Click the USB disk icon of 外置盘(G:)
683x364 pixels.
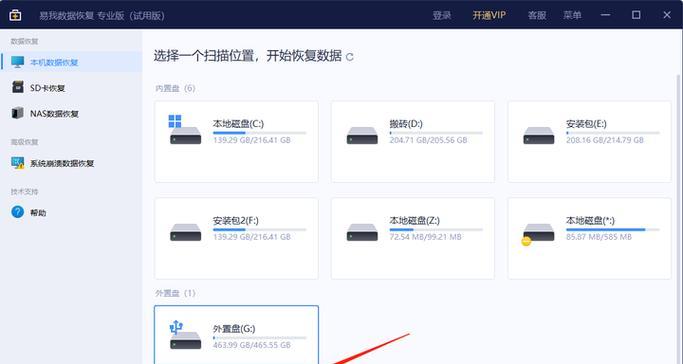pos(185,335)
